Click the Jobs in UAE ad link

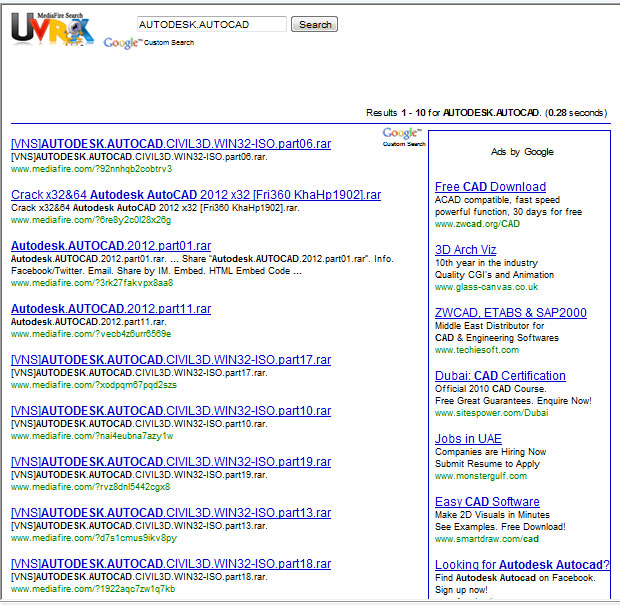pos(468,438)
